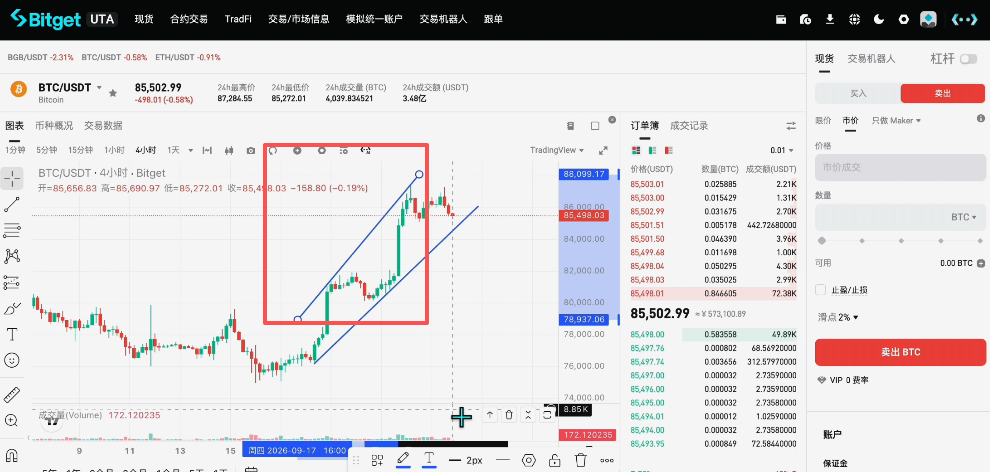Lock the selected drawing
Image resolution: width=990 pixels, height=472 pixels.
point(554,460)
